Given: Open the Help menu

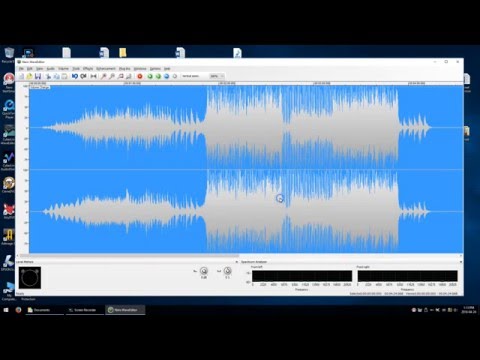Looking at the screenshot, I should click(167, 69).
